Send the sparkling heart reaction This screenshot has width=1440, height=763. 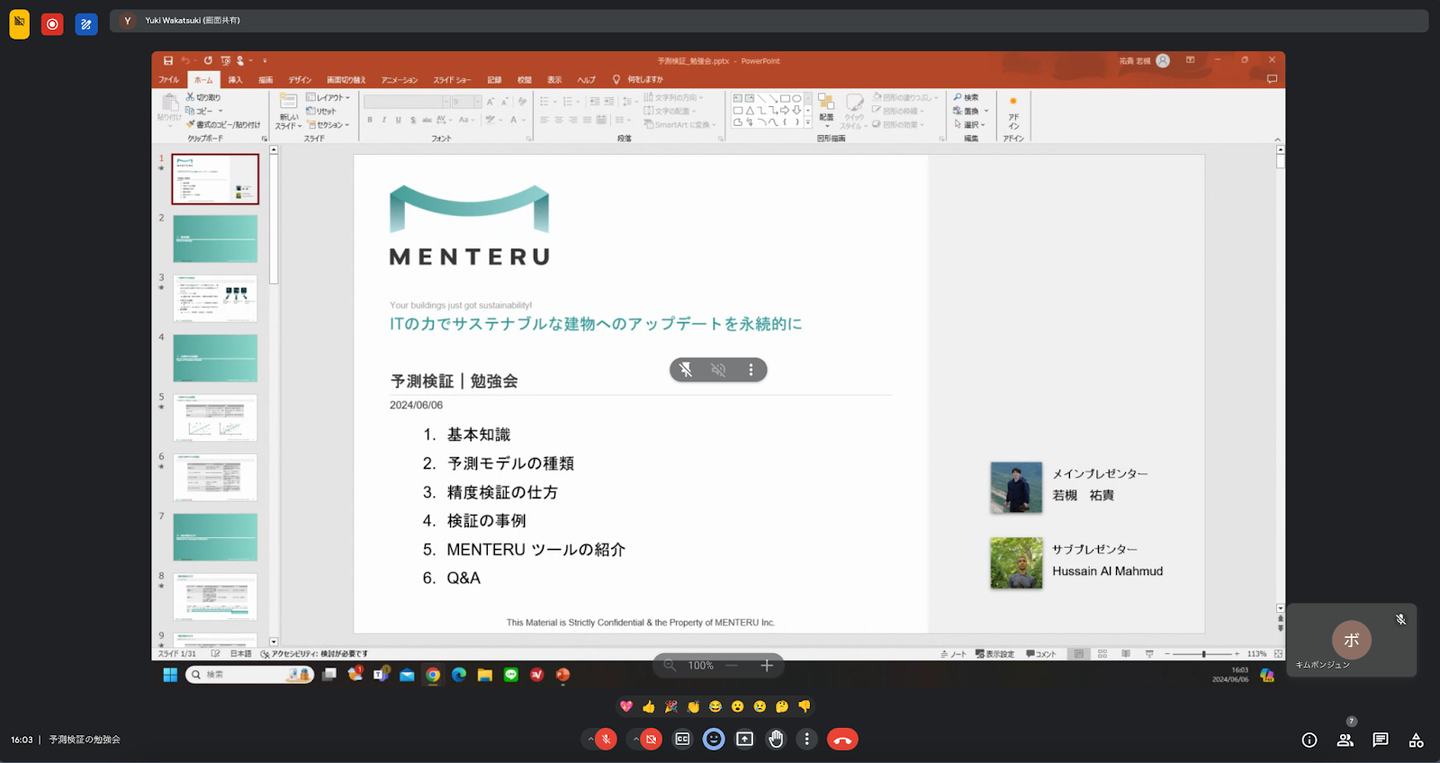point(626,707)
